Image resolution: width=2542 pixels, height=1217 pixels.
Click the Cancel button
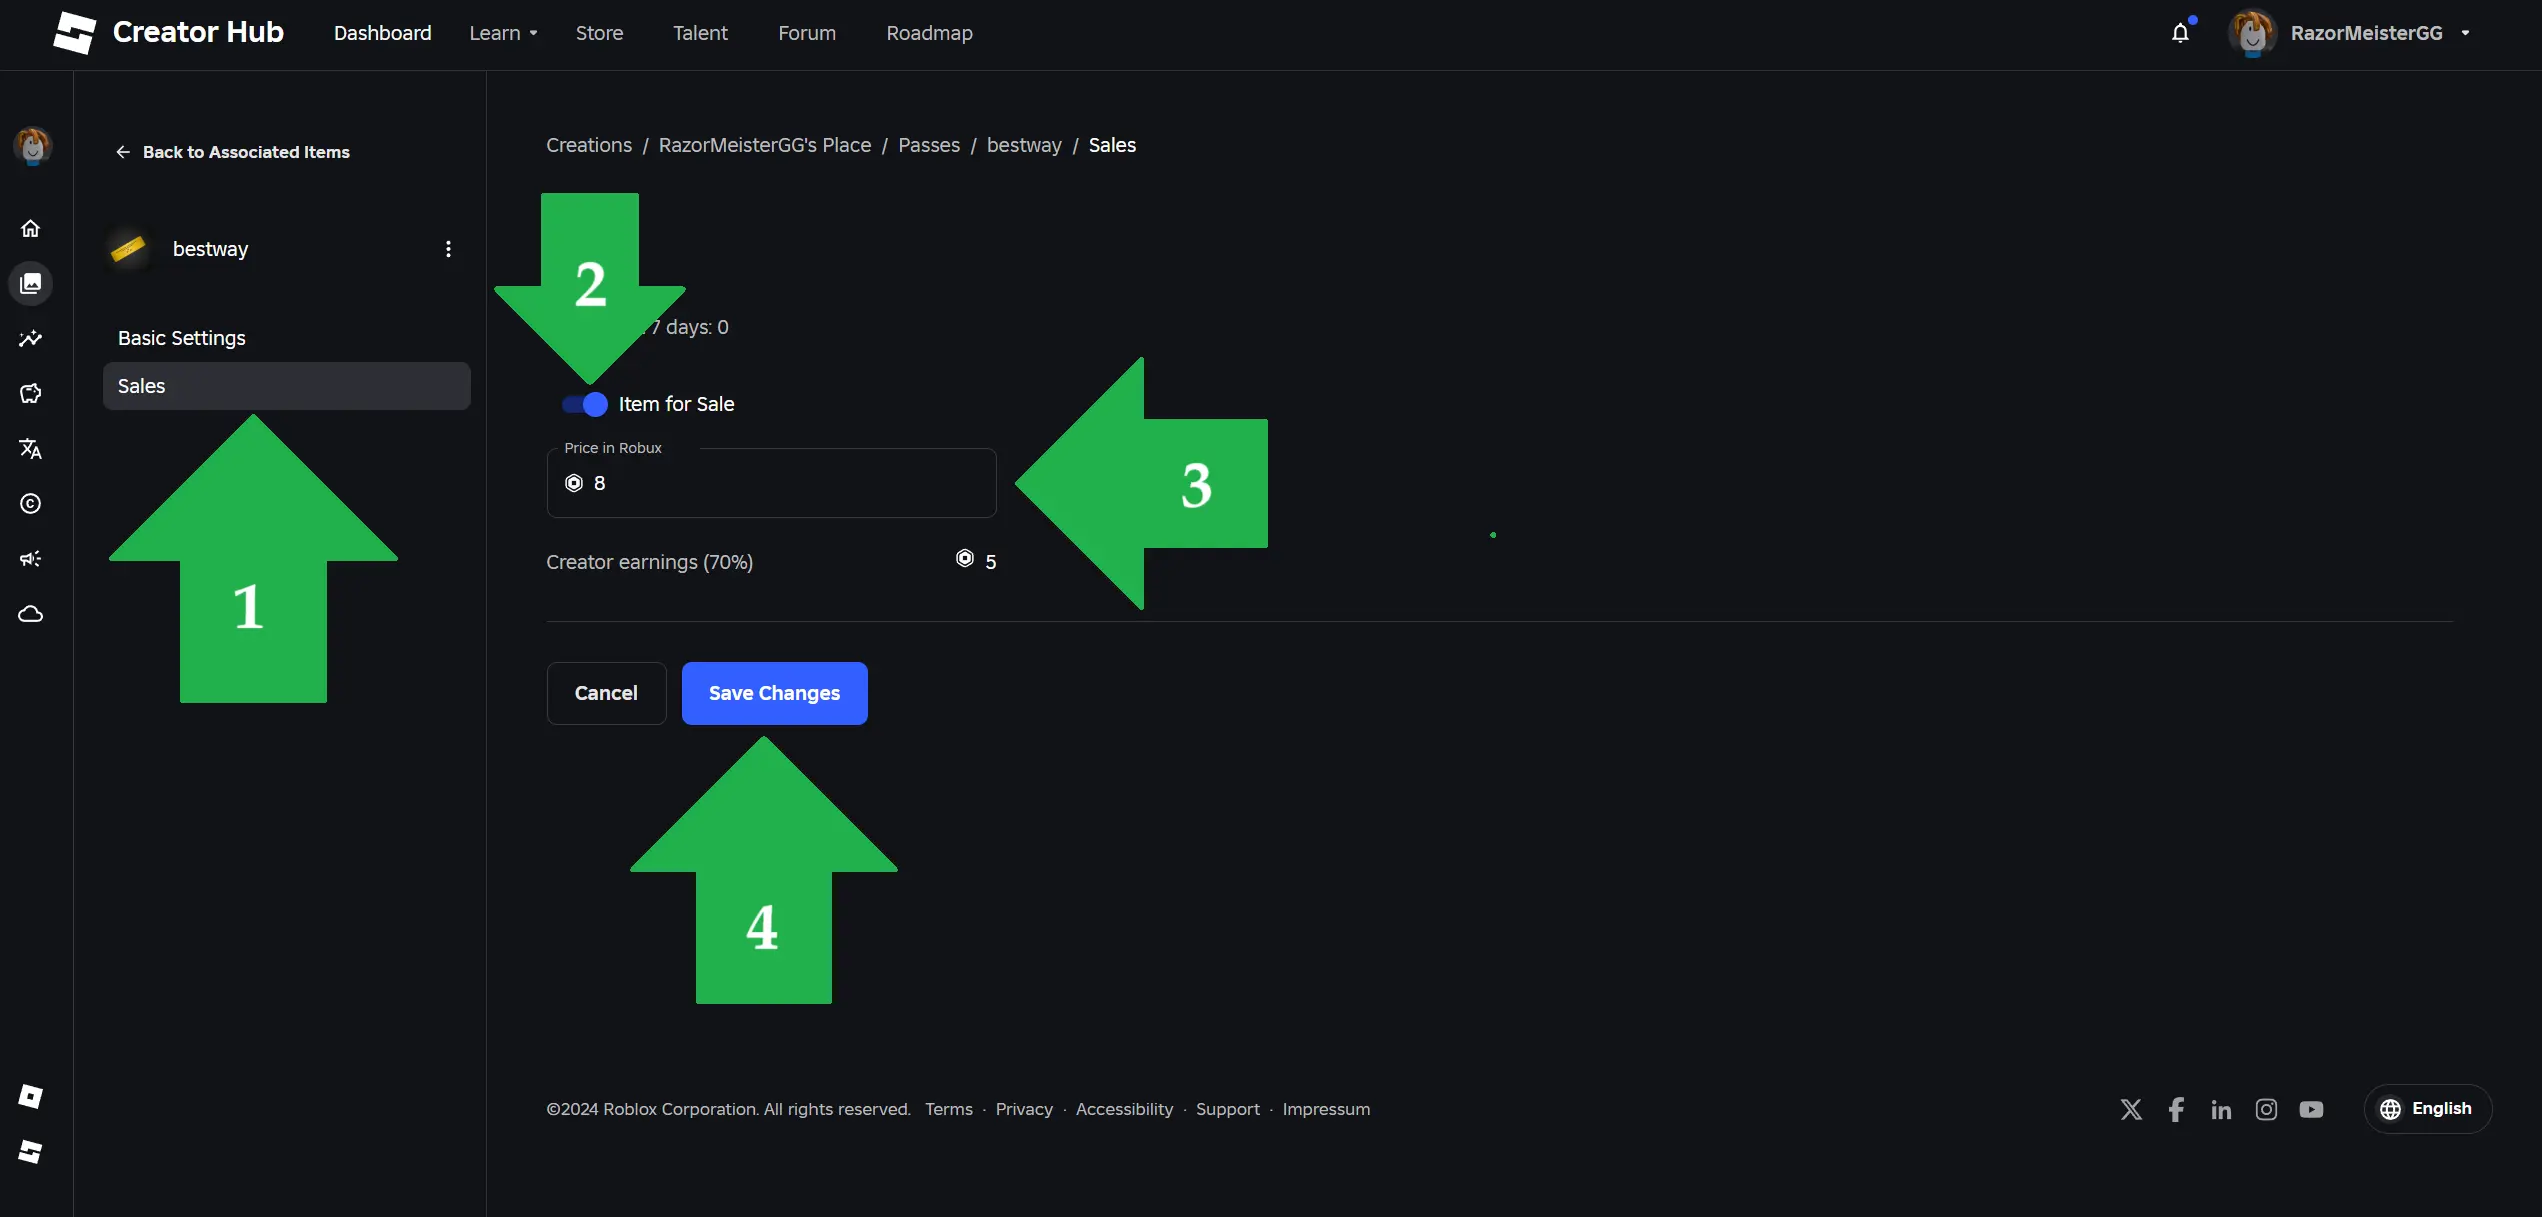[606, 693]
